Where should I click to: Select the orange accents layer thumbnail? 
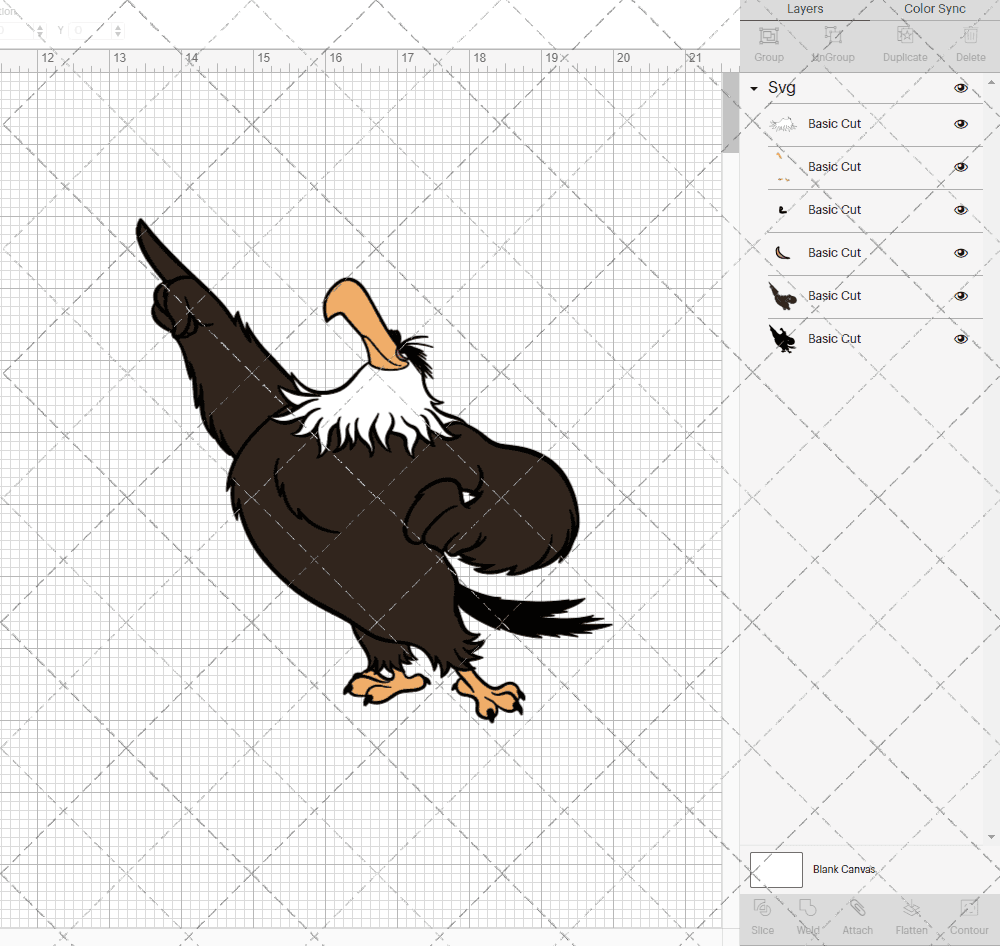(783, 167)
